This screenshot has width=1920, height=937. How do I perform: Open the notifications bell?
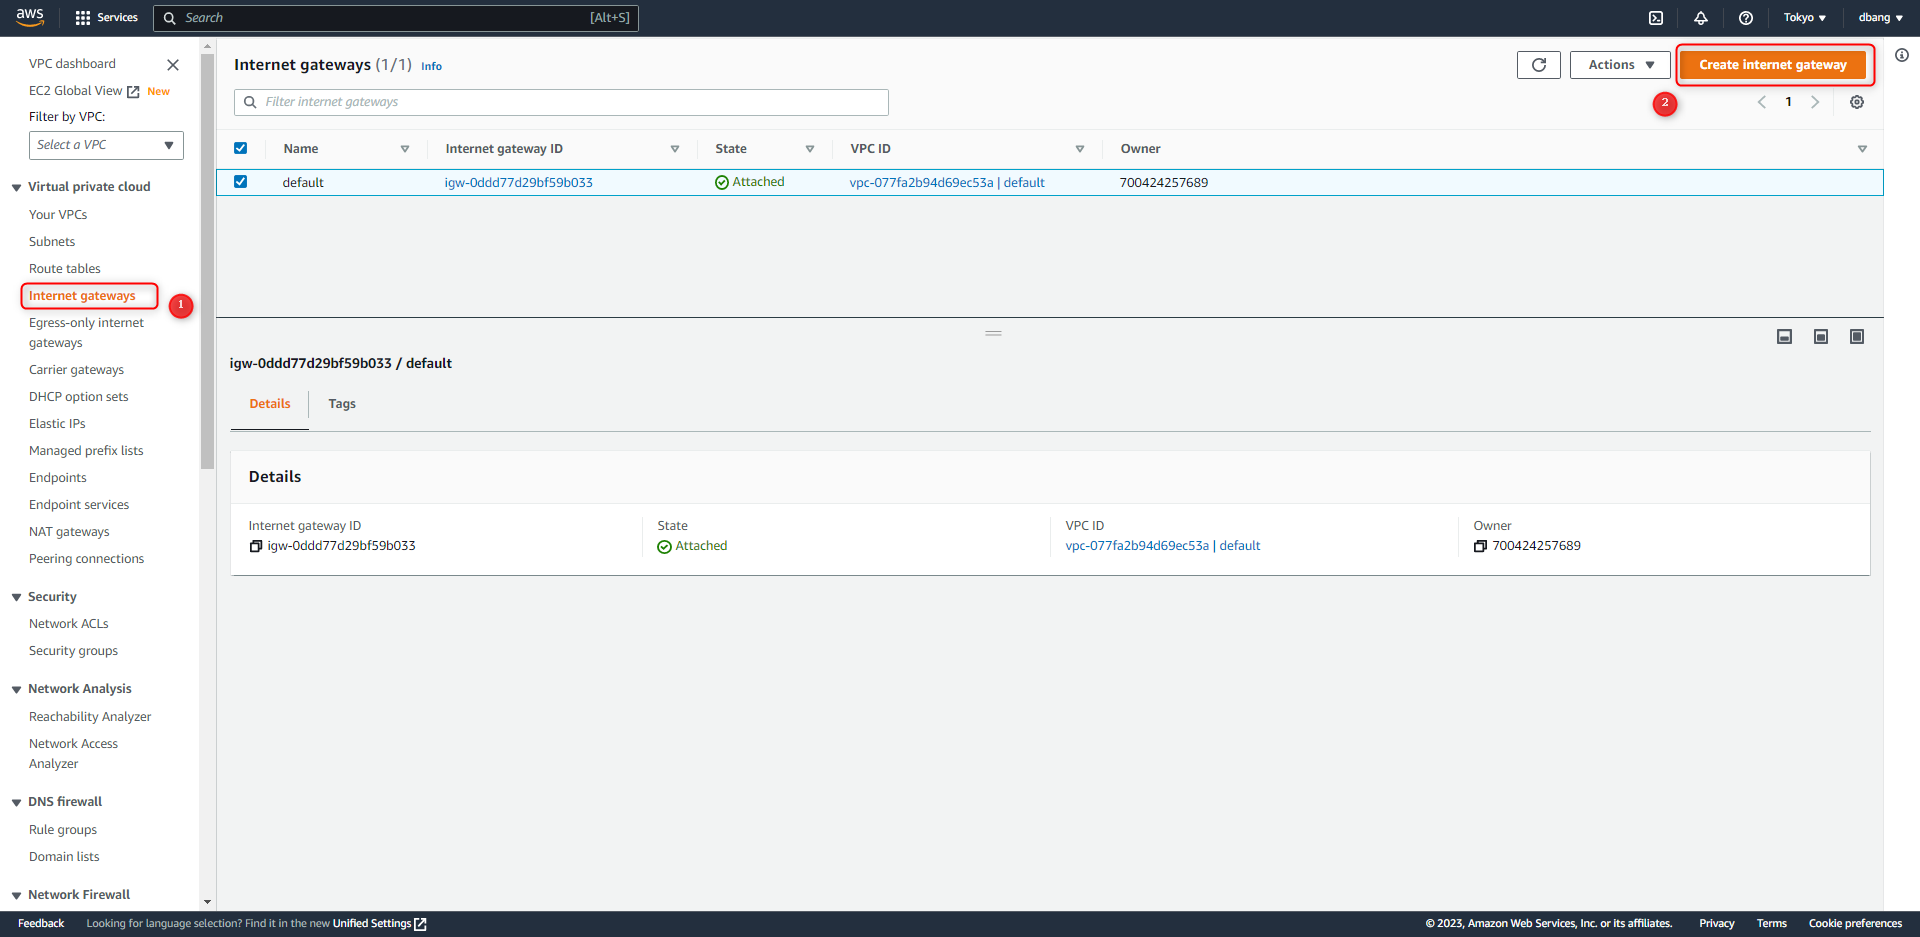pos(1701,18)
